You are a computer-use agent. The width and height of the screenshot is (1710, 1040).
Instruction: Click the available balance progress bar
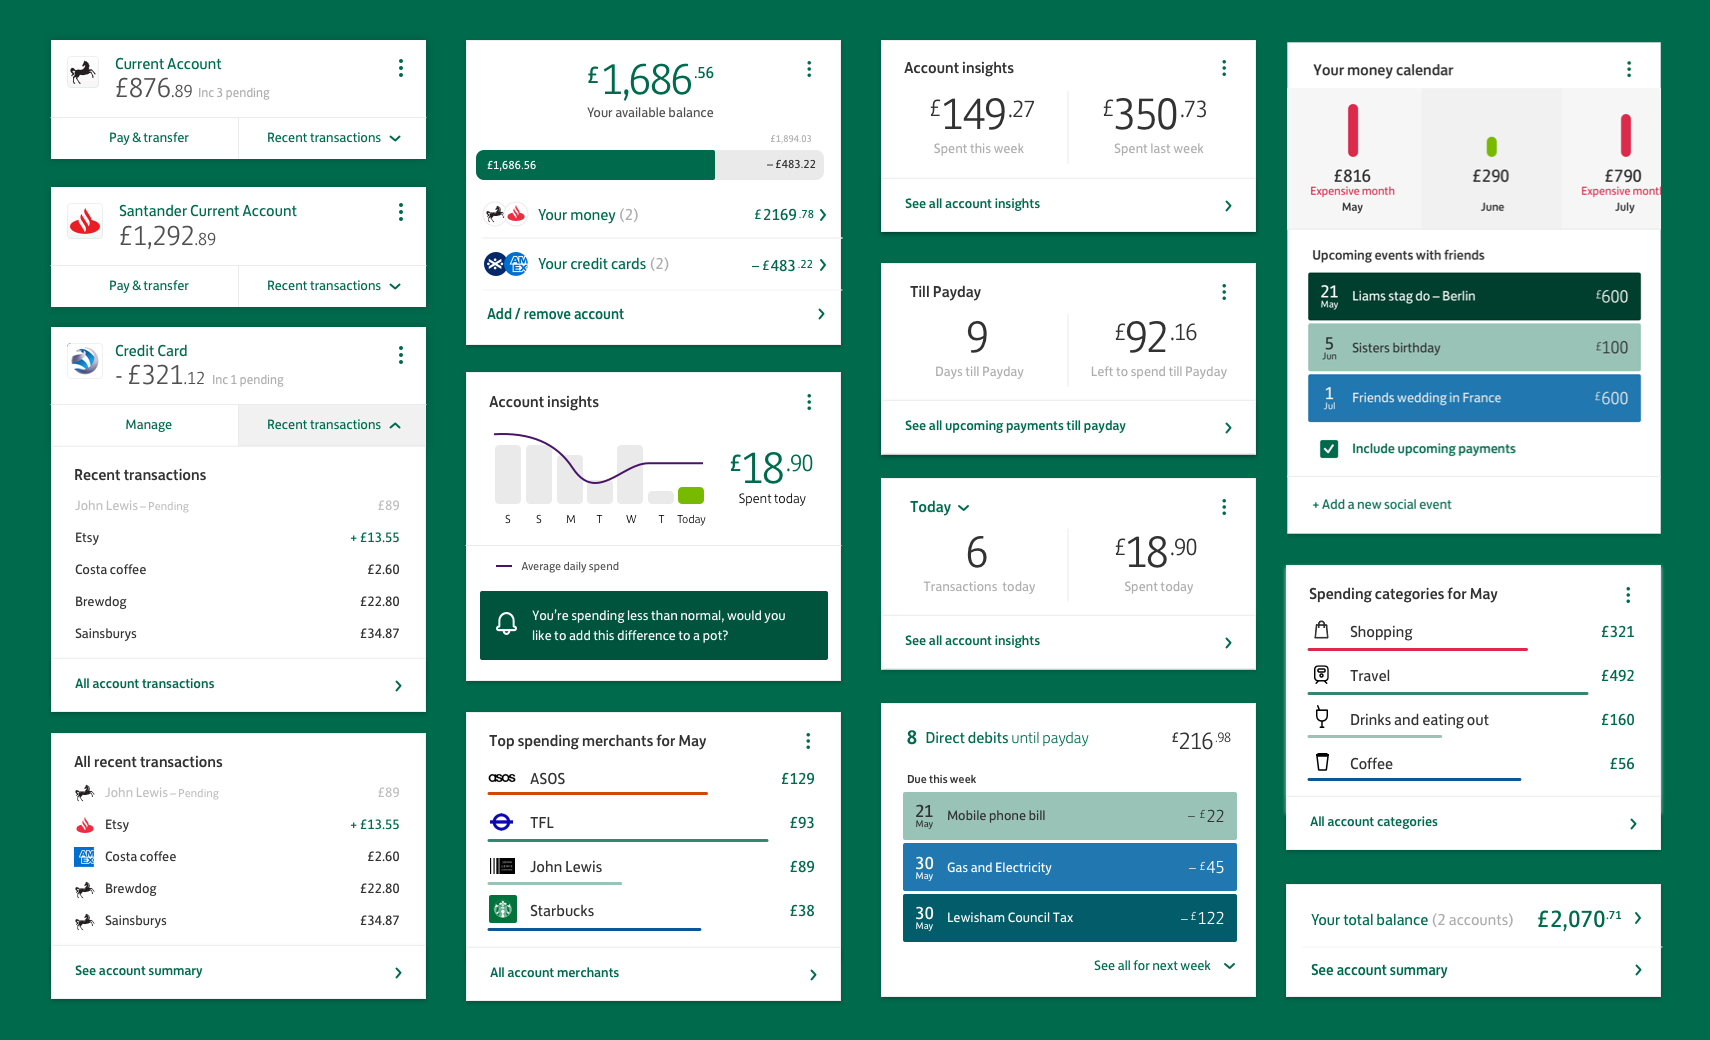[x=650, y=165]
